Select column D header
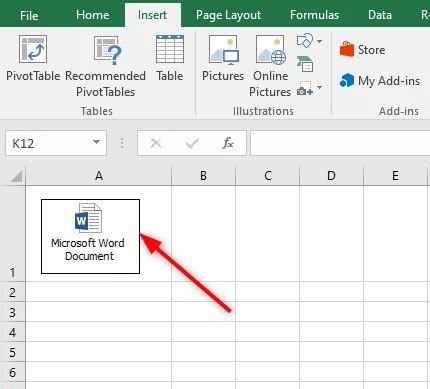Viewport: 430px width, 389px height. tap(331, 176)
